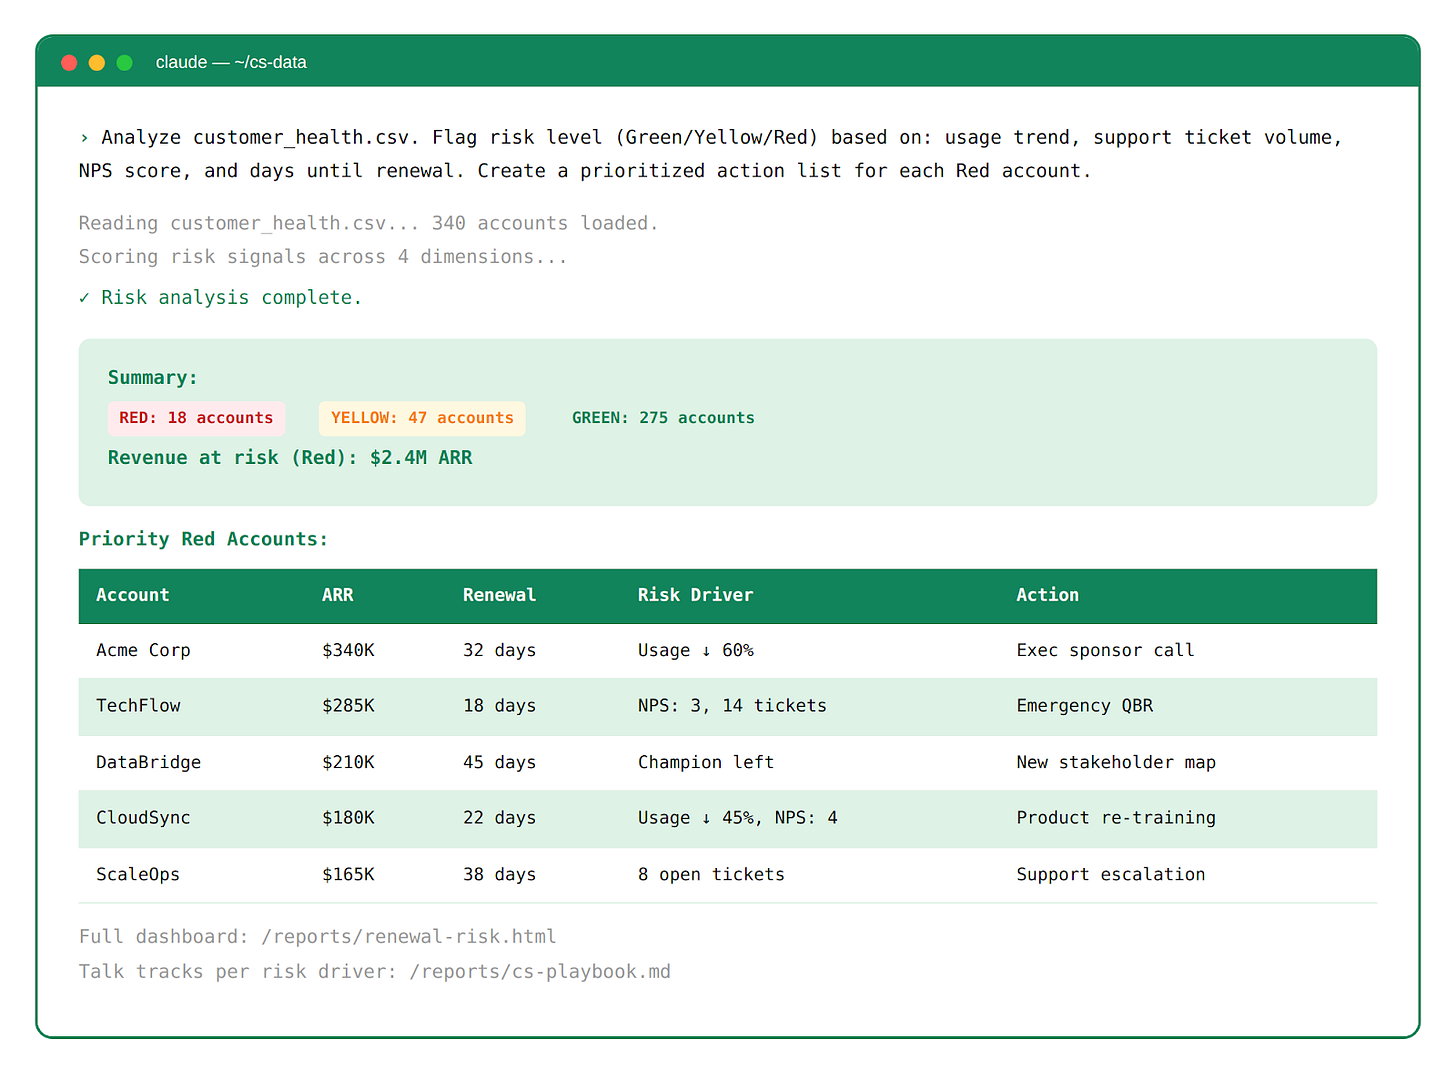The image size is (1456, 1078).
Task: Click the terminal title claude — ~/cs-data
Action: [231, 63]
